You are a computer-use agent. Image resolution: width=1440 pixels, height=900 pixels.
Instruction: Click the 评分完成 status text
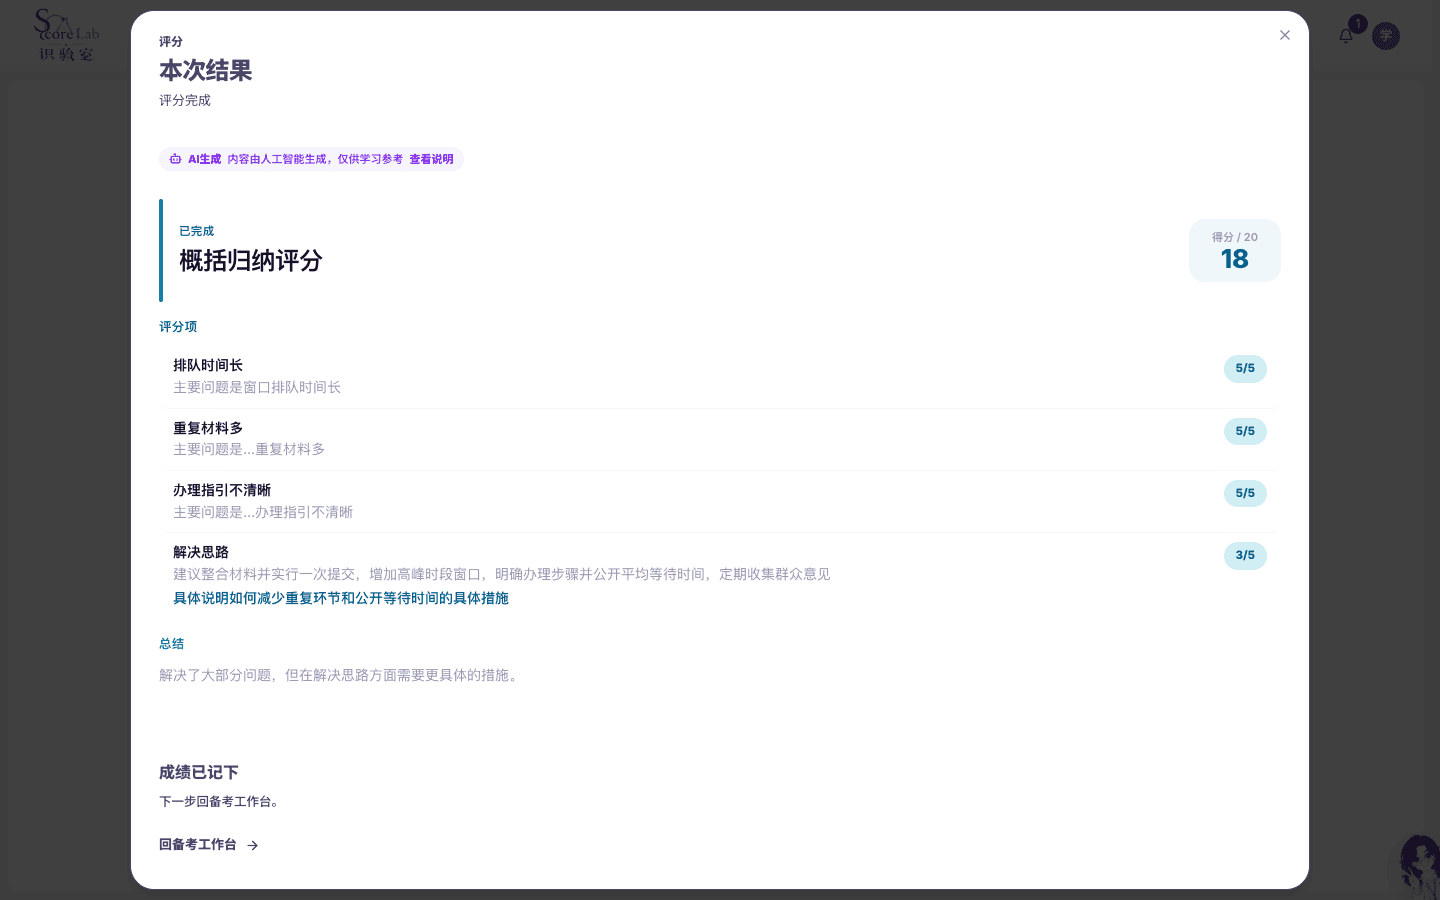tap(185, 100)
